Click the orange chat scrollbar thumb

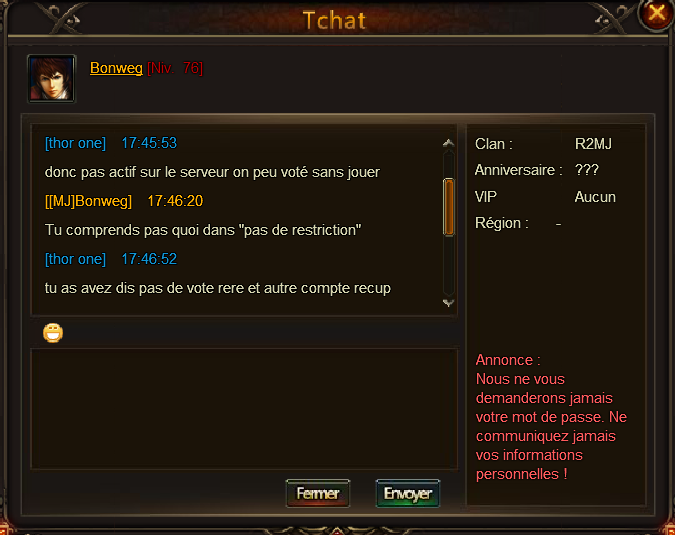click(x=449, y=207)
